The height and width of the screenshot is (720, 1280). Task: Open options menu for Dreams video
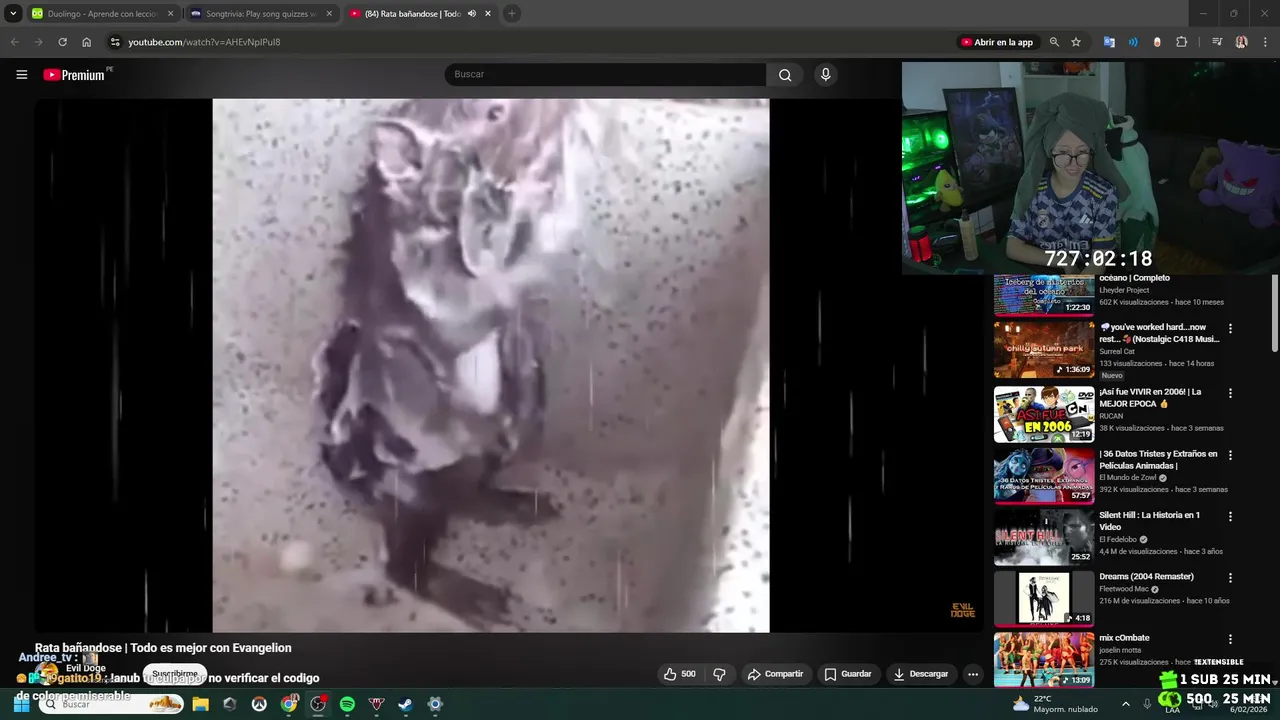click(x=1230, y=578)
